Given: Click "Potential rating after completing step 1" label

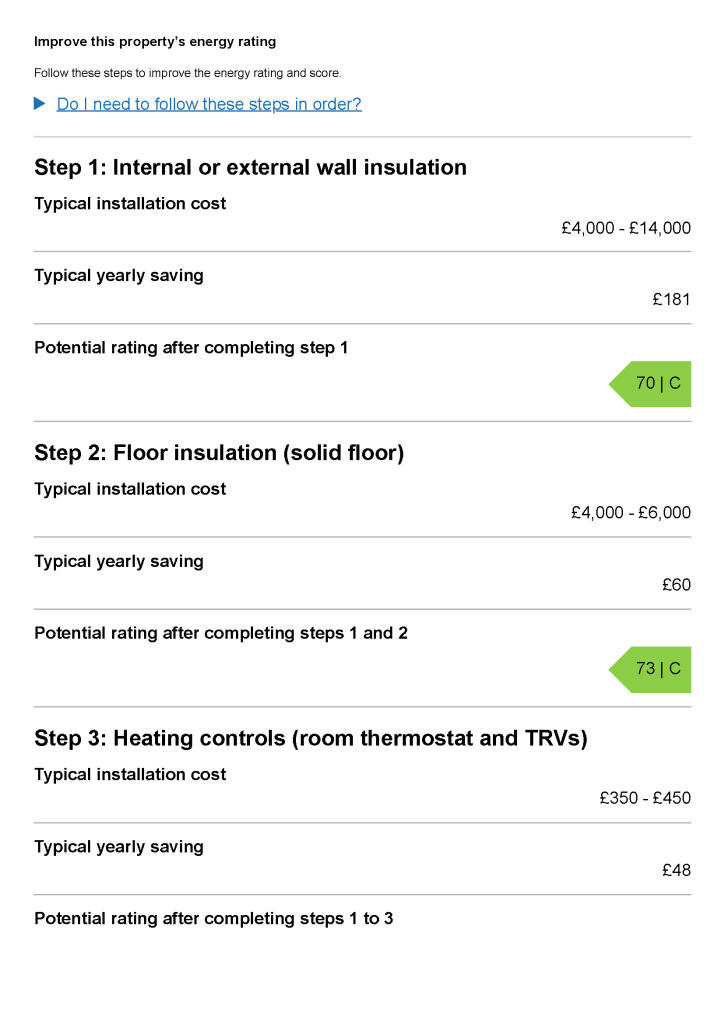Looking at the screenshot, I should (191, 348).
